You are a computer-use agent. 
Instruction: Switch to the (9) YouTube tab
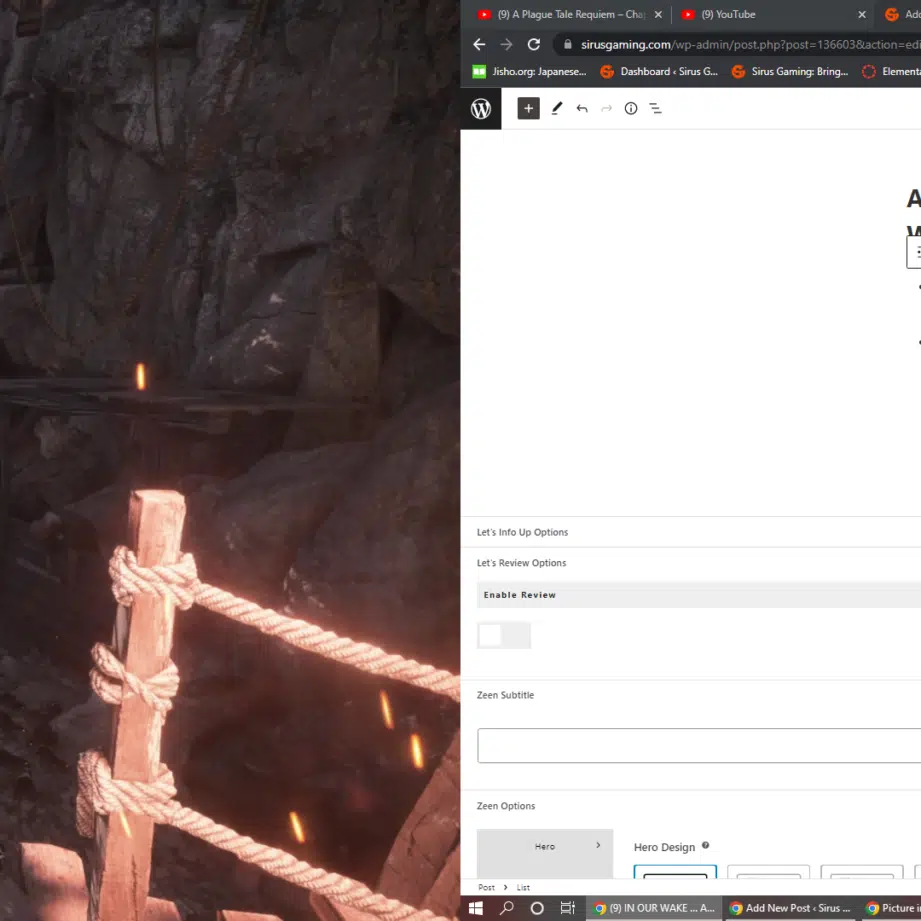[x=774, y=15]
